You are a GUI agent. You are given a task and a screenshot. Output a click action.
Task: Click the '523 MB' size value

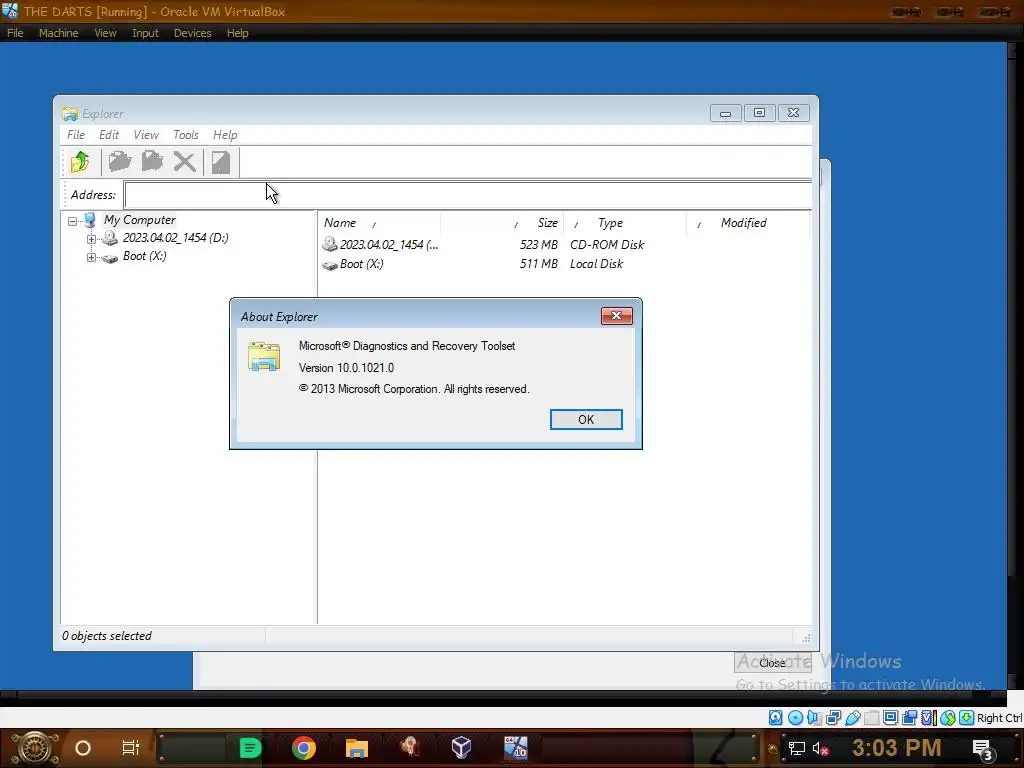point(539,245)
